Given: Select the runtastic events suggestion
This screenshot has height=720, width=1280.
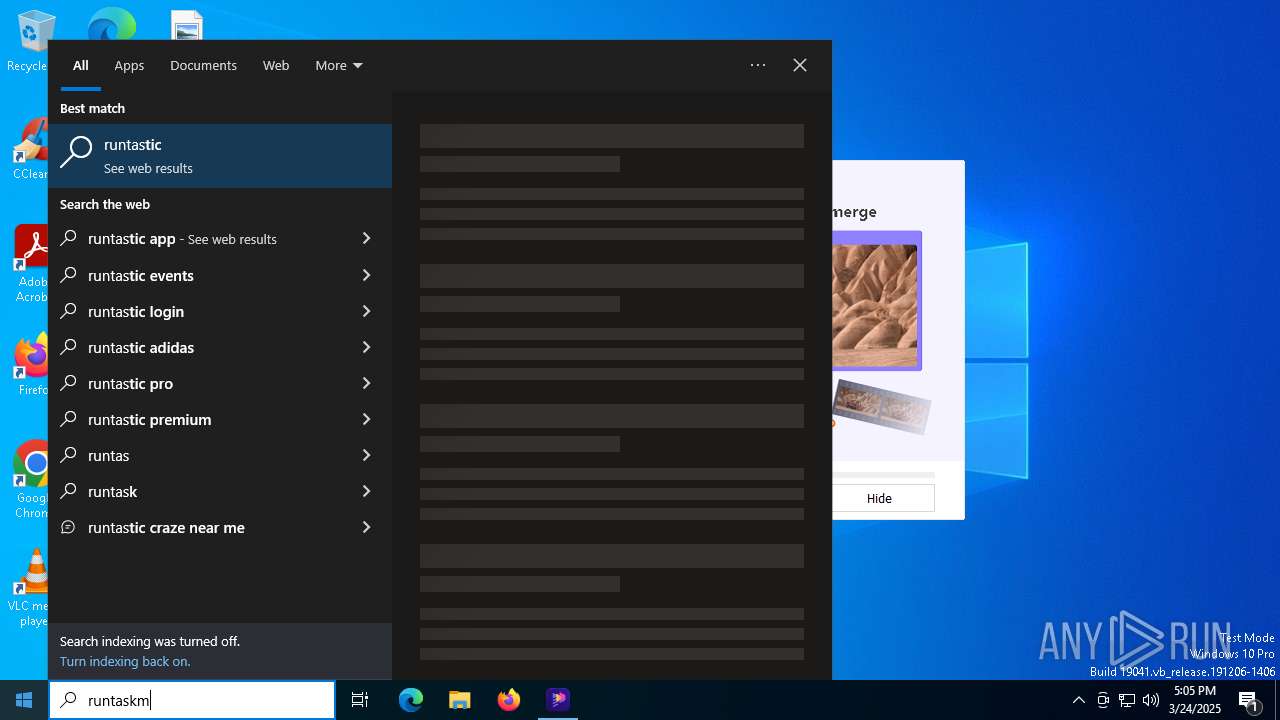Looking at the screenshot, I should (200, 275).
